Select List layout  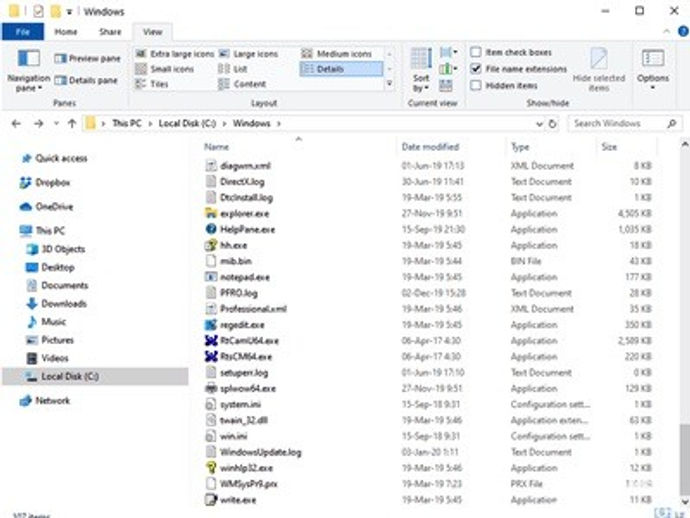233,69
